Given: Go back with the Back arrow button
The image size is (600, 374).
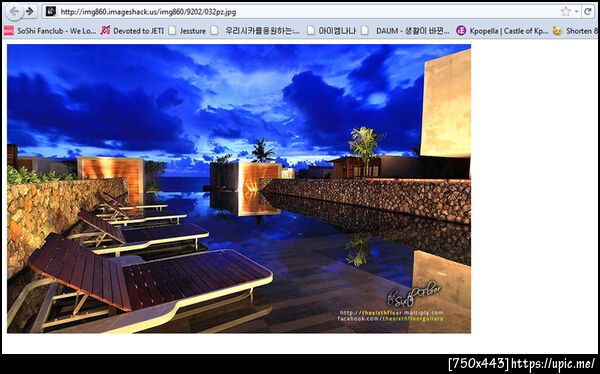Looking at the screenshot, I should pyautogui.click(x=14, y=11).
